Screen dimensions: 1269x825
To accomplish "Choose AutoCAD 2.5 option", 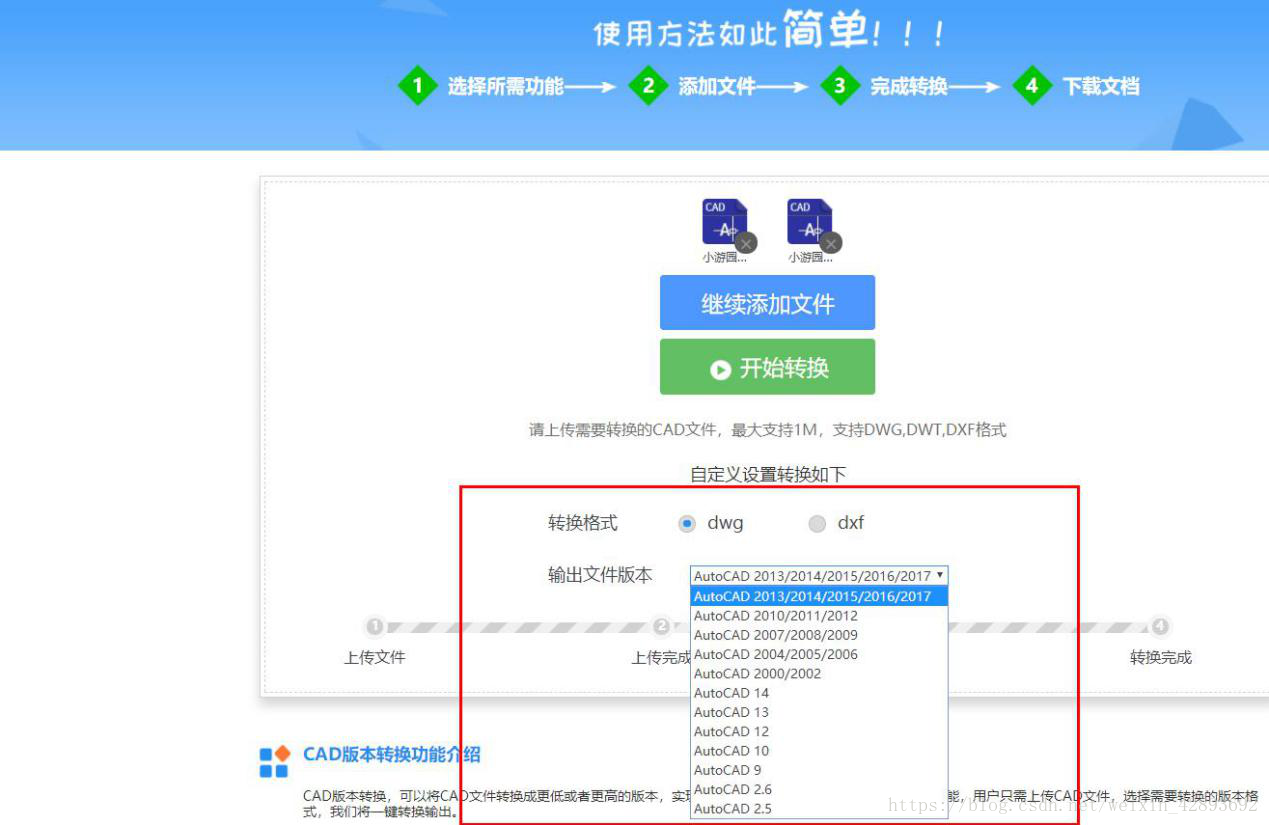I will coord(819,809).
